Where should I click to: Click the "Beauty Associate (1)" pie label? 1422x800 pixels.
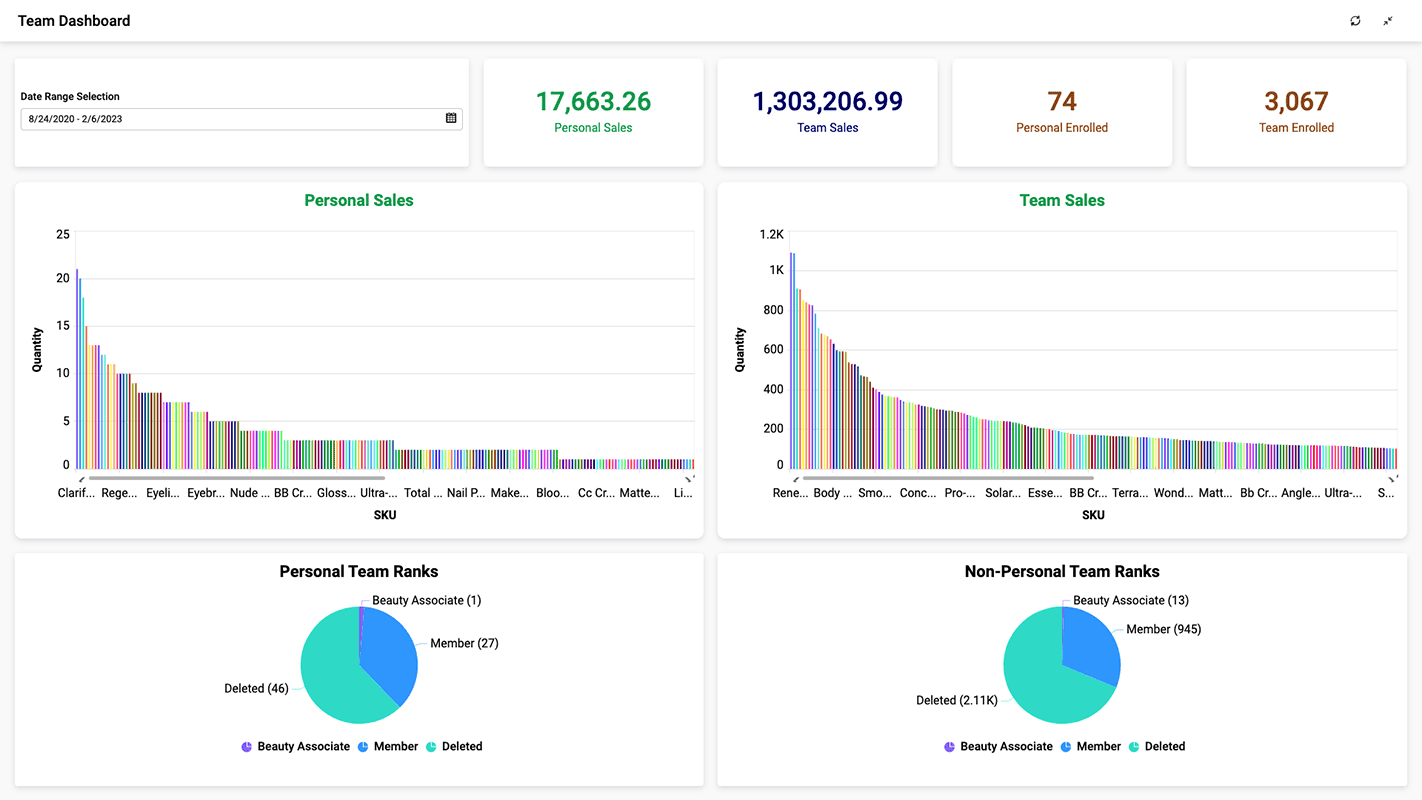pyautogui.click(x=427, y=601)
